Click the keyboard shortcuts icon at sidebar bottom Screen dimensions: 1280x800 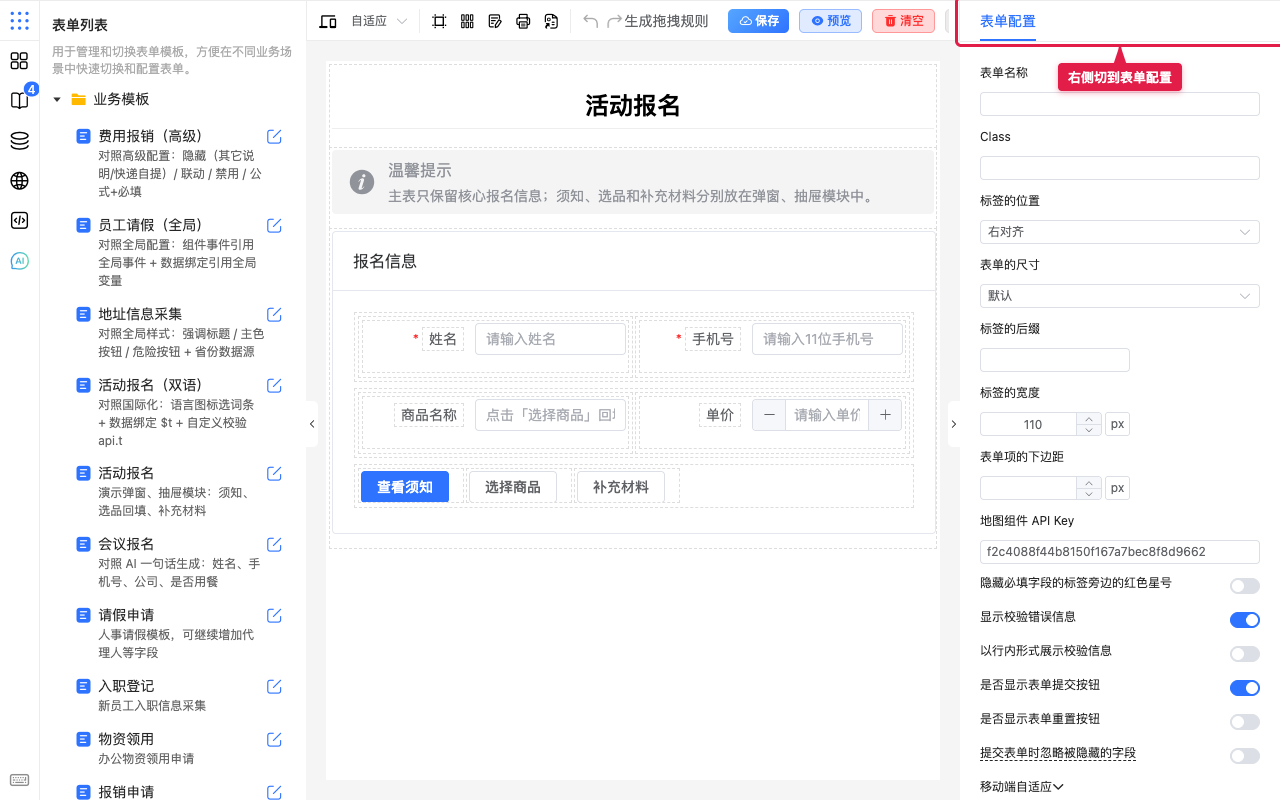pyautogui.click(x=19, y=780)
